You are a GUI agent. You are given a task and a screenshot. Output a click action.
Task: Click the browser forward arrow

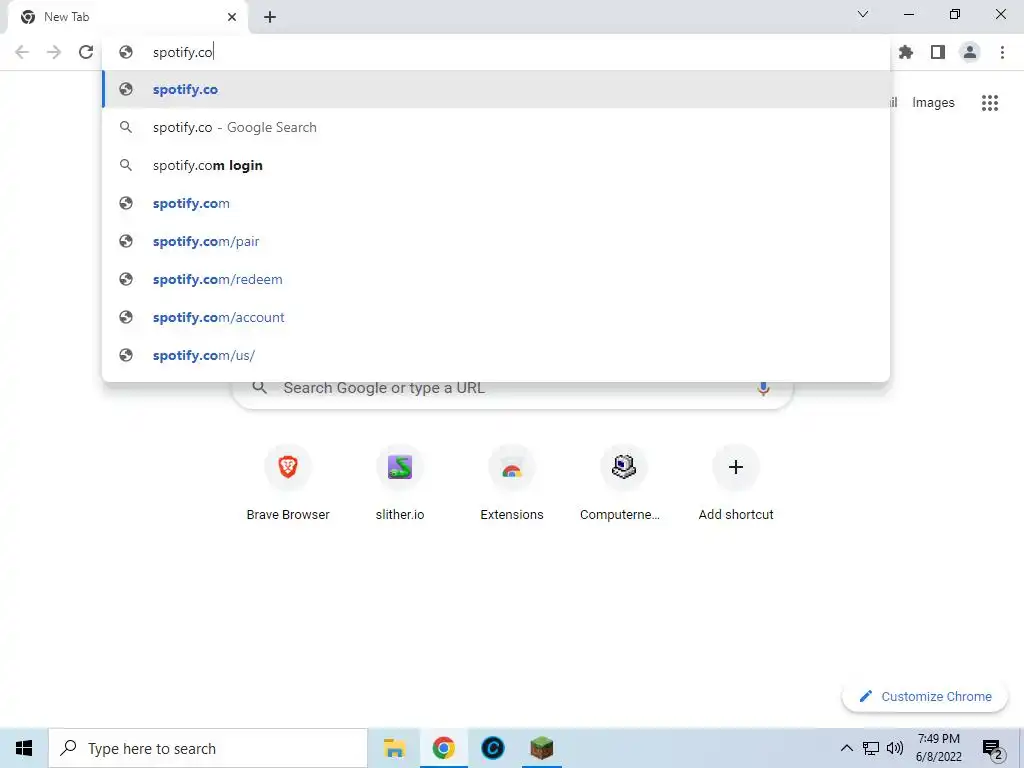(54, 52)
